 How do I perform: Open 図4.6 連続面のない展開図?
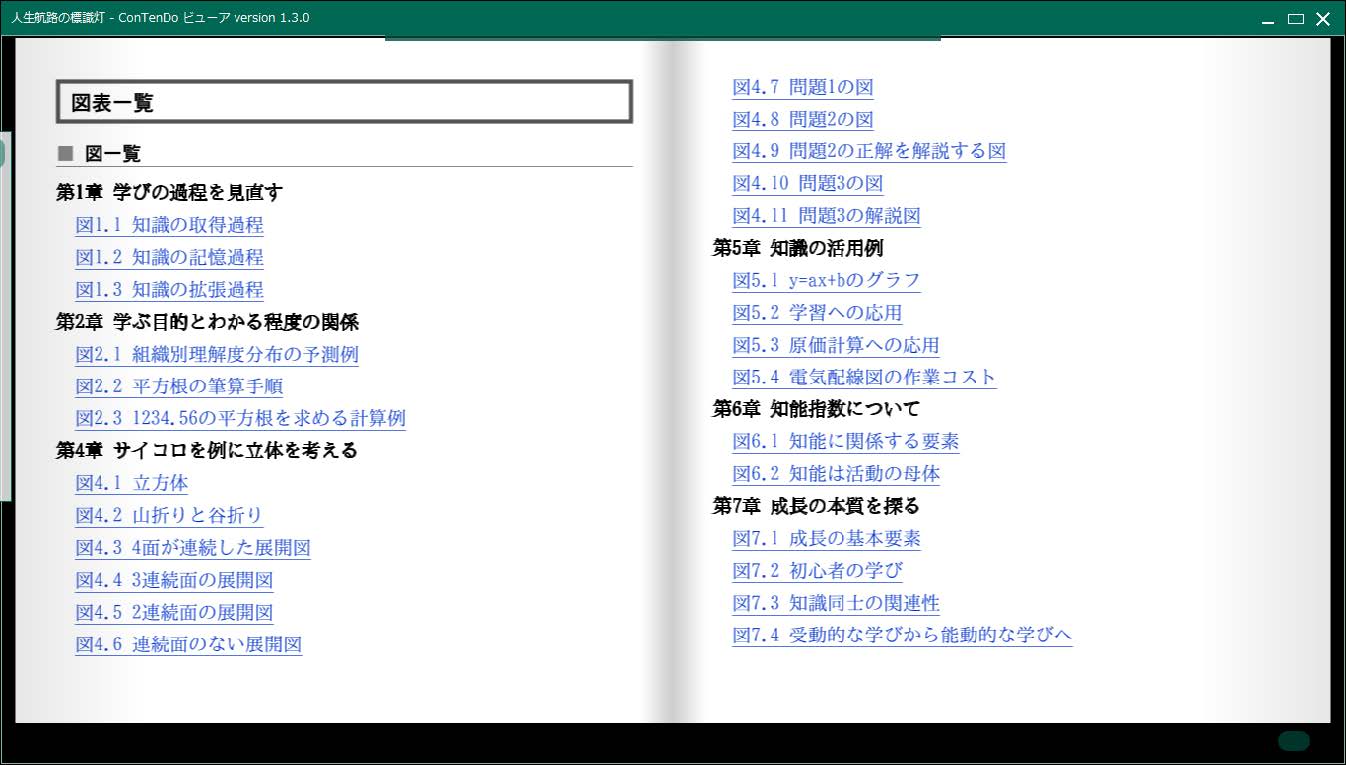(188, 645)
